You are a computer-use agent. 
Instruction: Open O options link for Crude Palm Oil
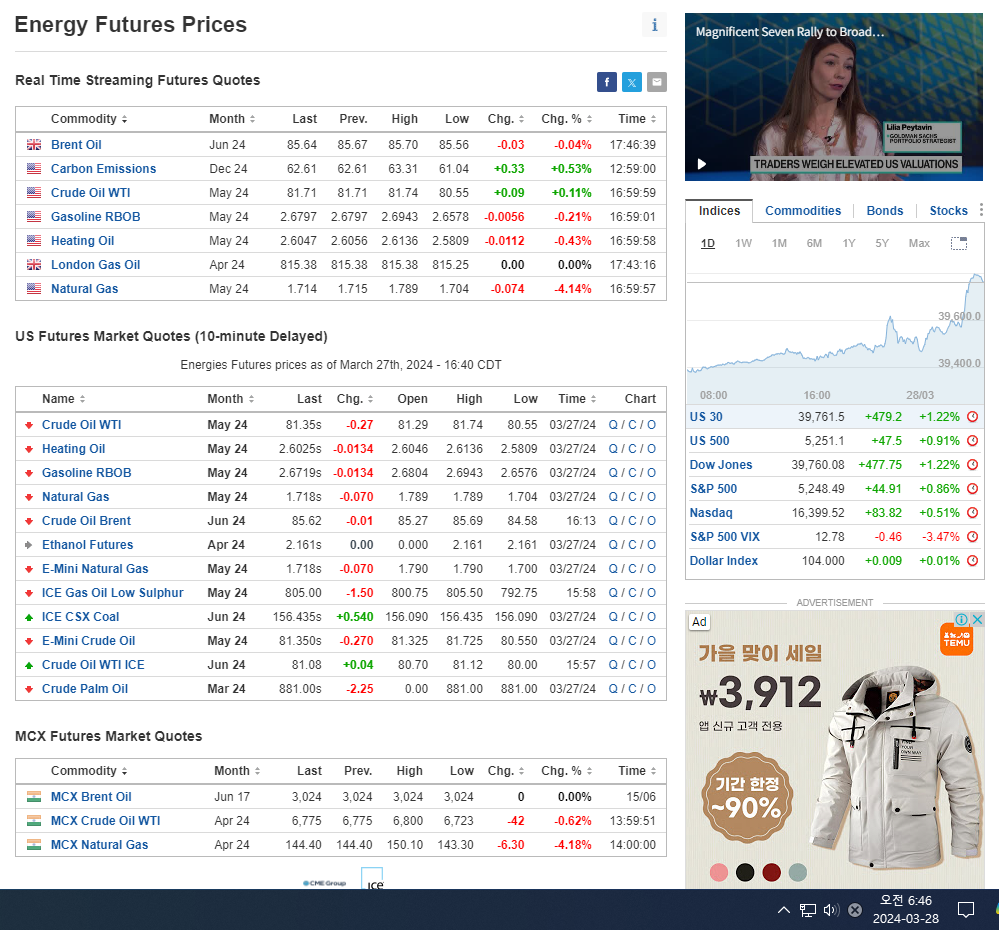pos(651,689)
